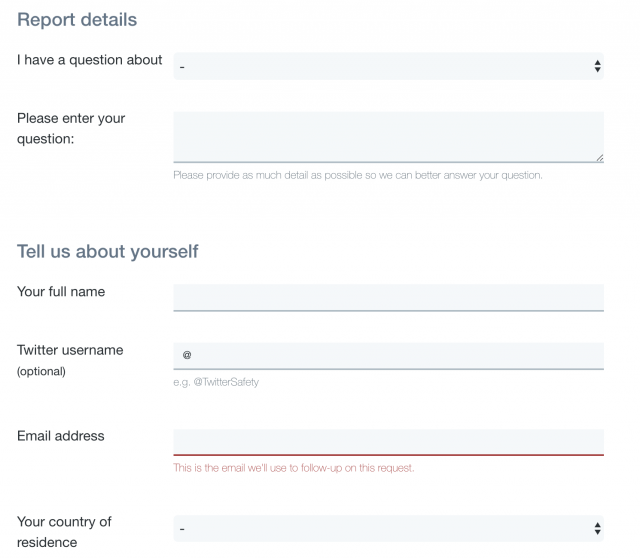640x559 pixels.
Task: Click the "Tell us about yourself" heading
Action: point(108,251)
